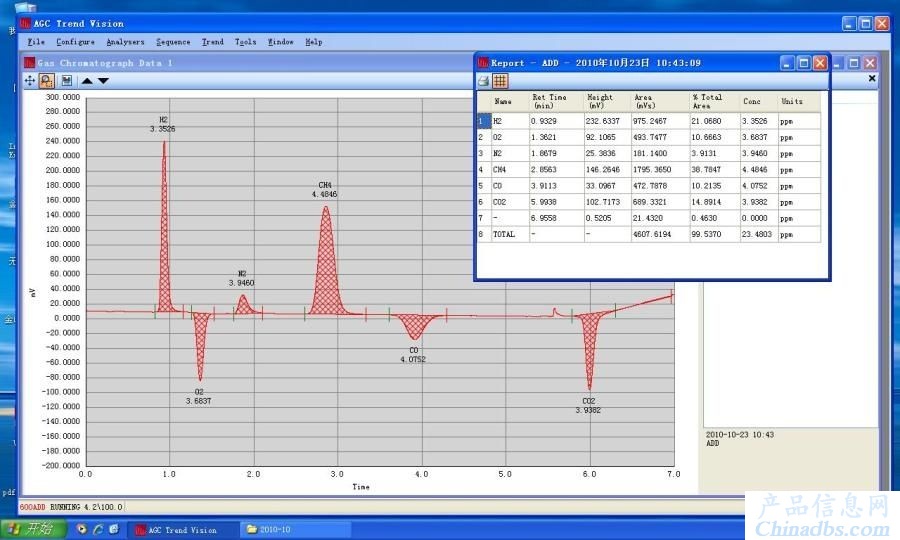This screenshot has height=540, width=900.
Task: Select the CO2 name cell
Action: coord(510,202)
